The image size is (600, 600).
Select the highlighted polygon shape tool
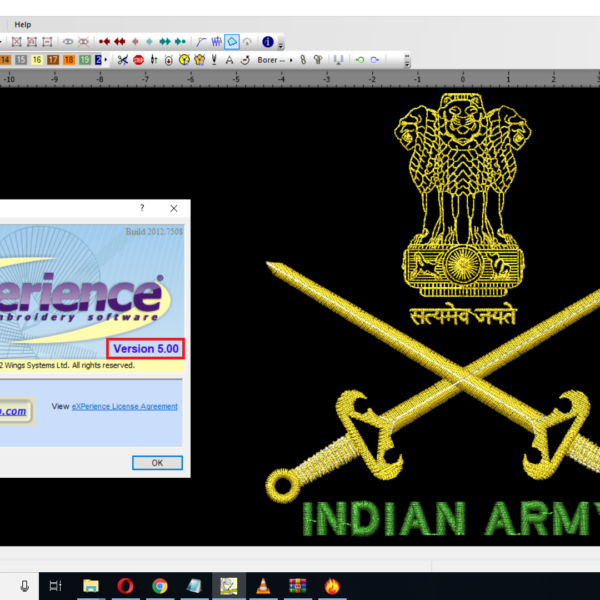click(x=231, y=42)
